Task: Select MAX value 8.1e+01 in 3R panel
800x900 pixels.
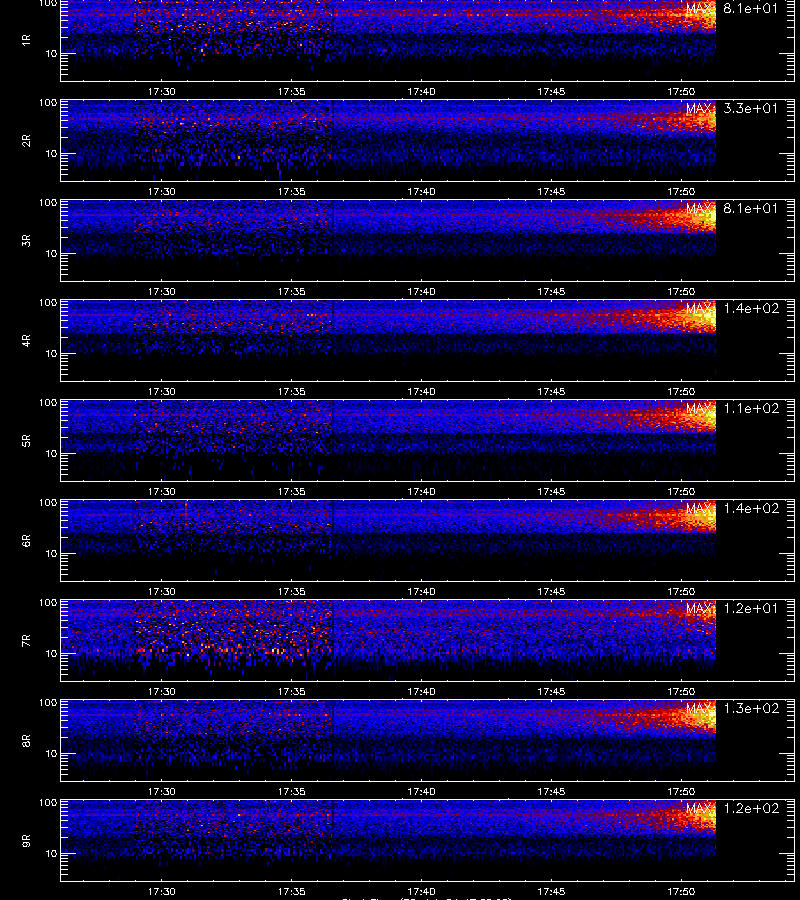Action: tap(751, 208)
